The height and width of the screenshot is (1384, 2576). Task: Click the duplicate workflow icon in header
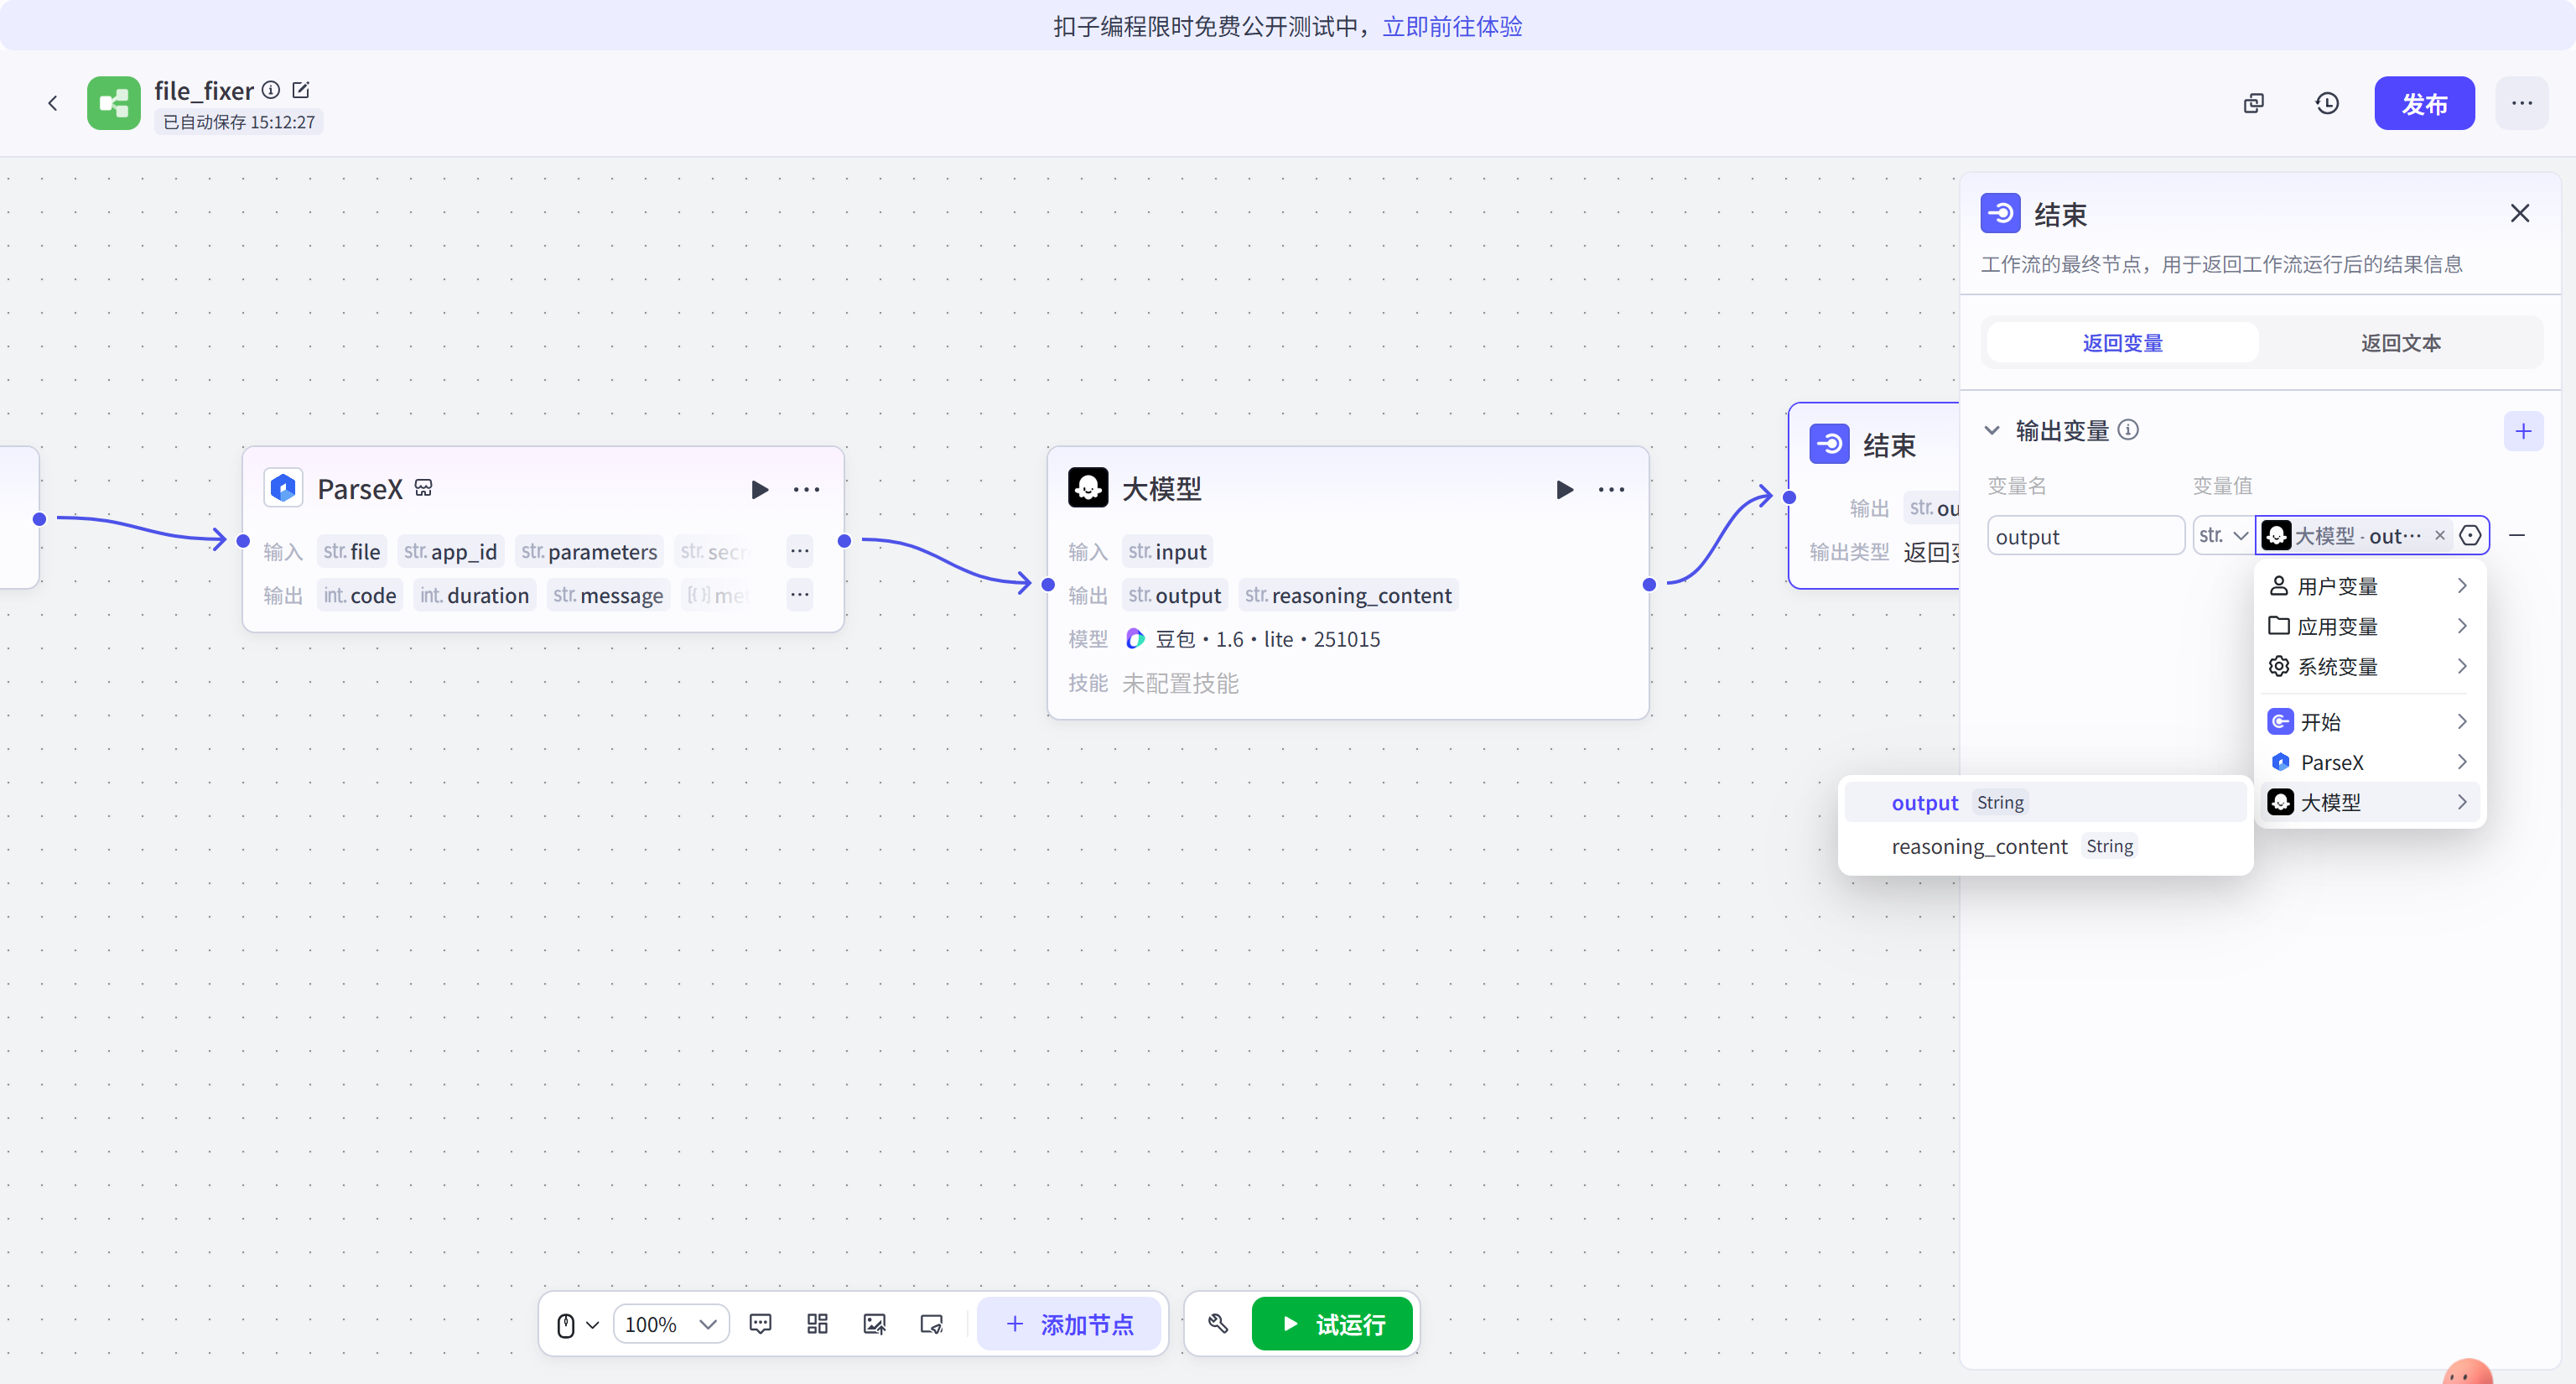click(x=2254, y=103)
